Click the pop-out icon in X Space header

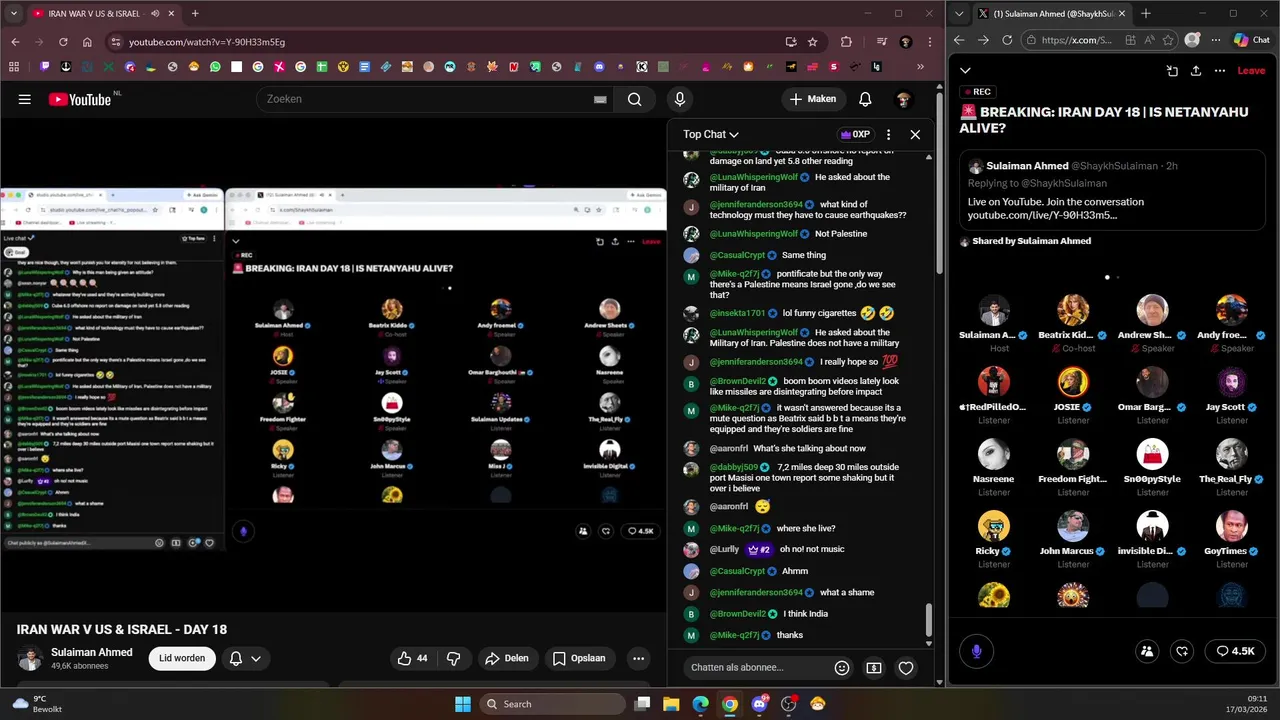click(x=1172, y=71)
